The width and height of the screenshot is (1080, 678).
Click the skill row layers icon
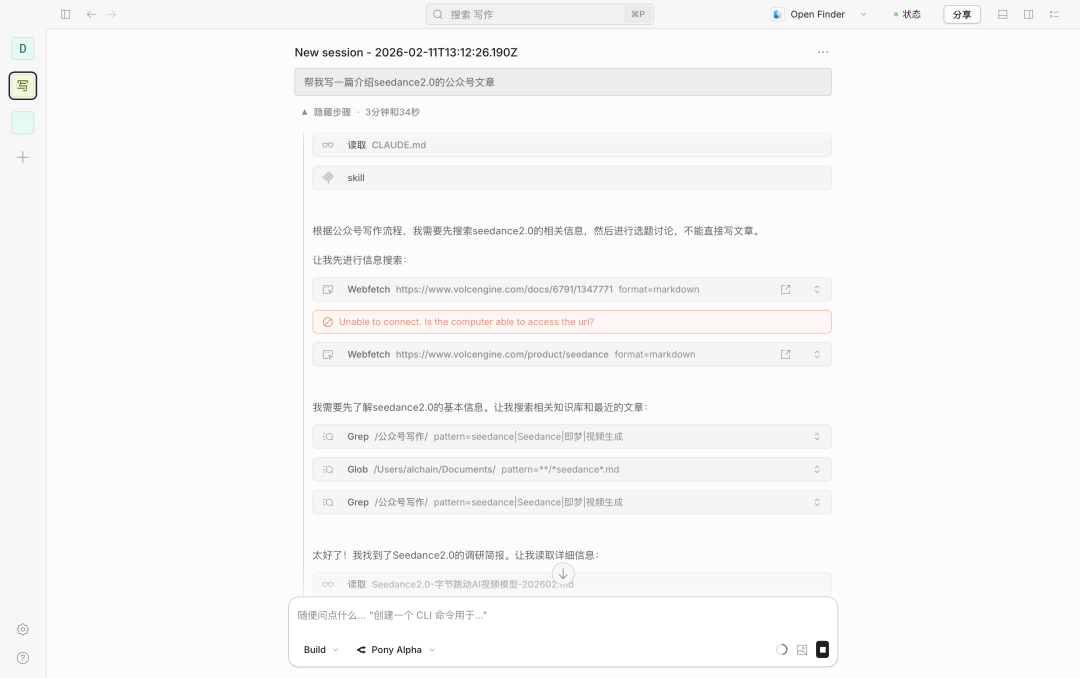coord(328,178)
